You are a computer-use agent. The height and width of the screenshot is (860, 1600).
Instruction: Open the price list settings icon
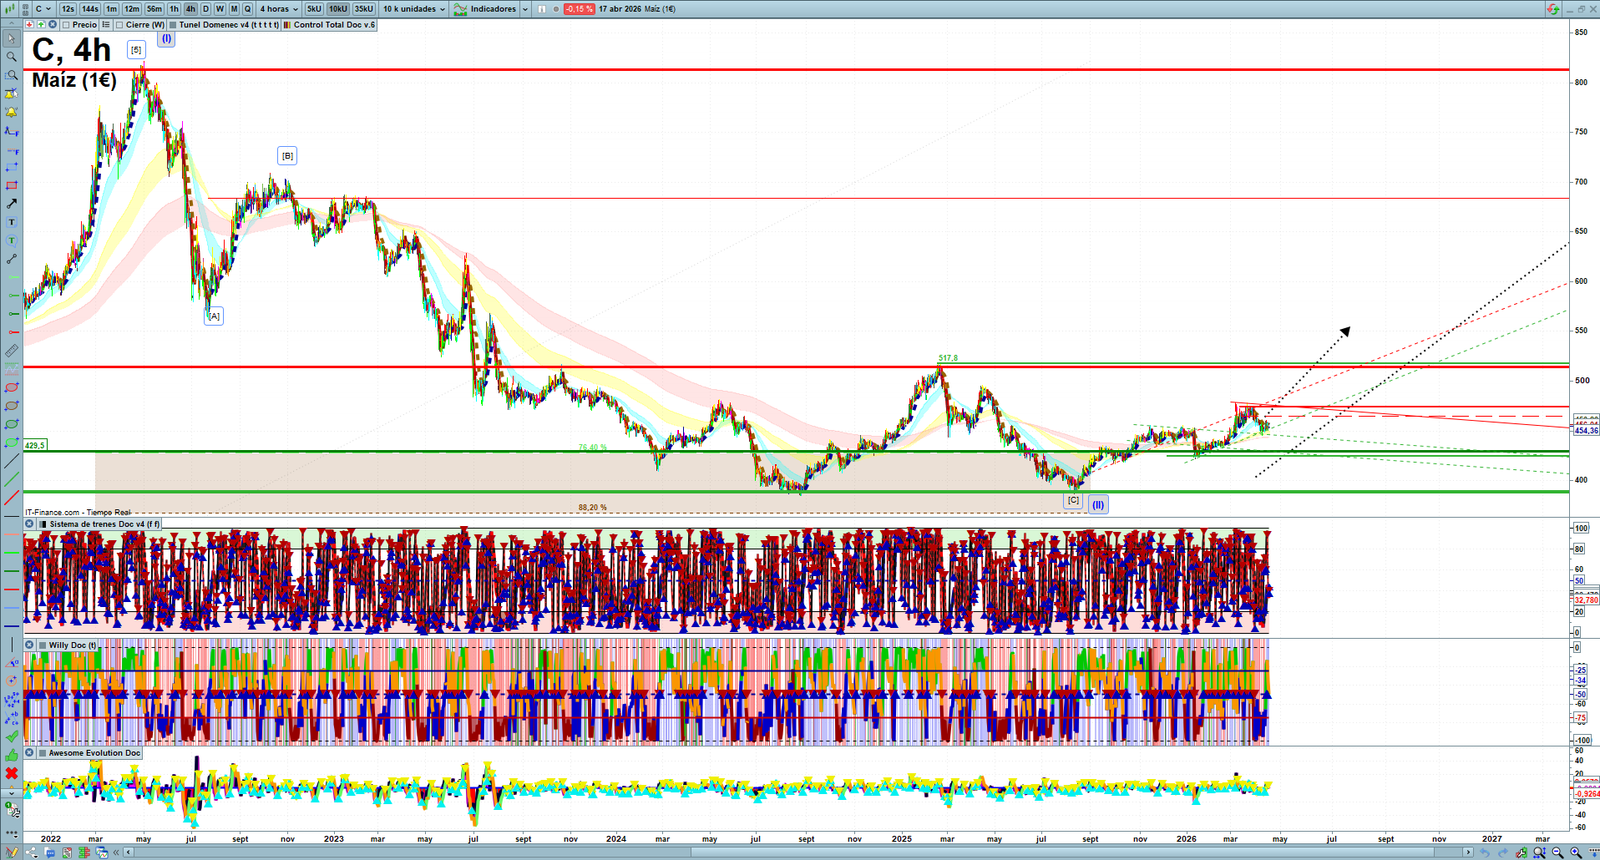click(x=106, y=25)
